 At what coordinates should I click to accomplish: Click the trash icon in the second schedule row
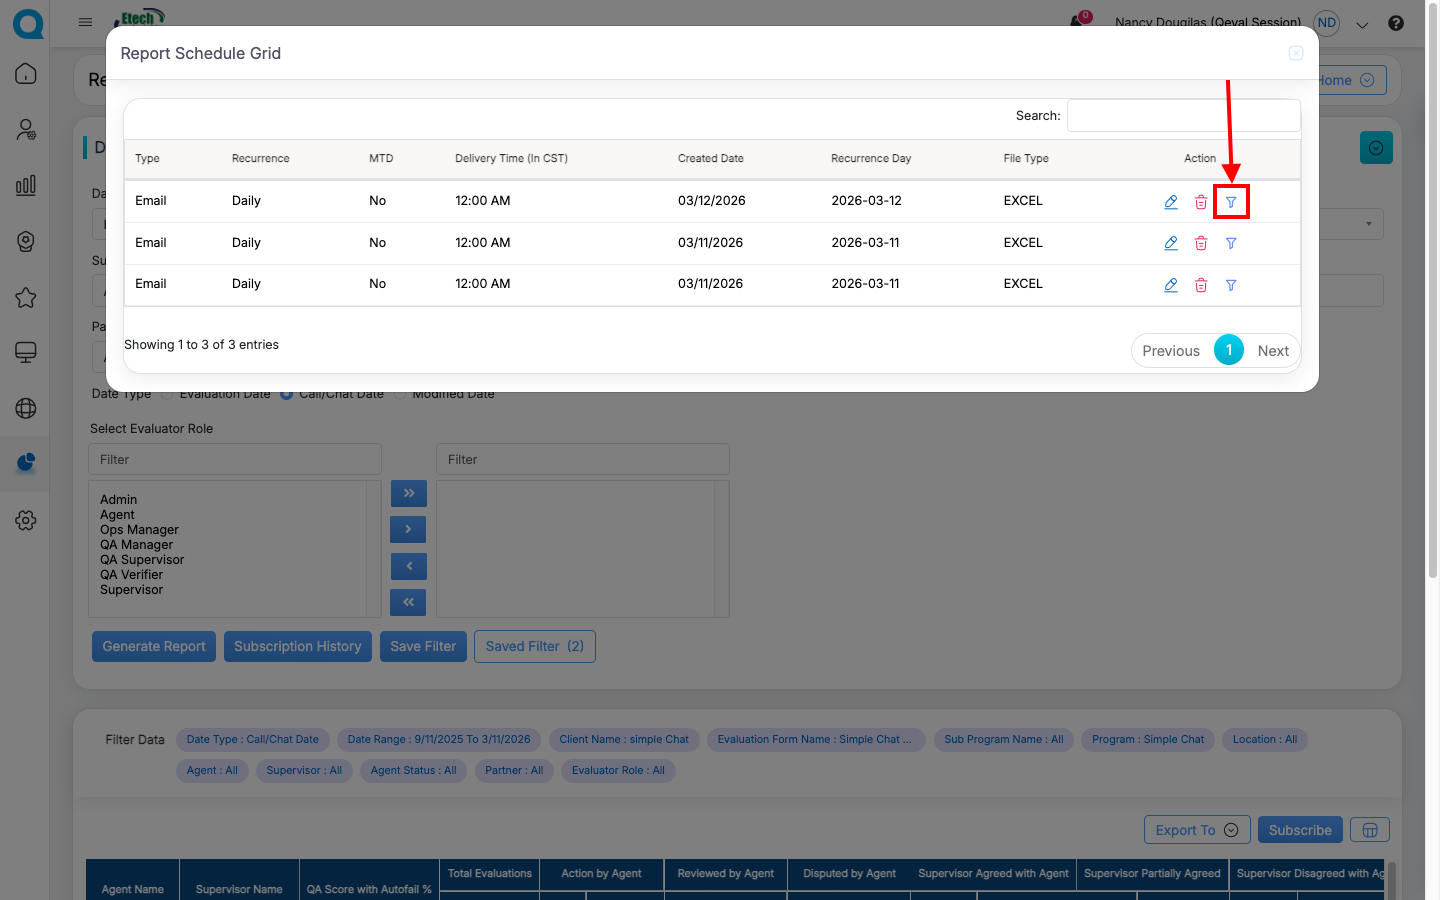click(x=1200, y=243)
